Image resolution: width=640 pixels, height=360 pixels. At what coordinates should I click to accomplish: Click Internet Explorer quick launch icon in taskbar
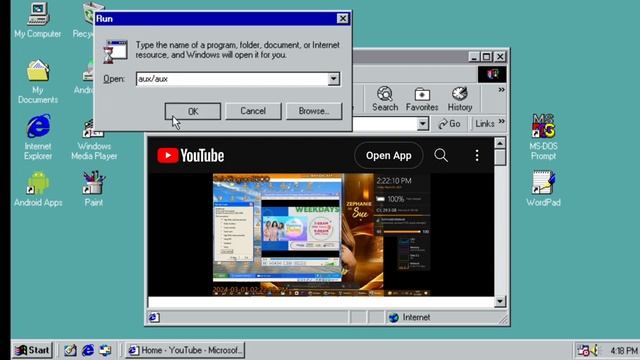coord(88,350)
